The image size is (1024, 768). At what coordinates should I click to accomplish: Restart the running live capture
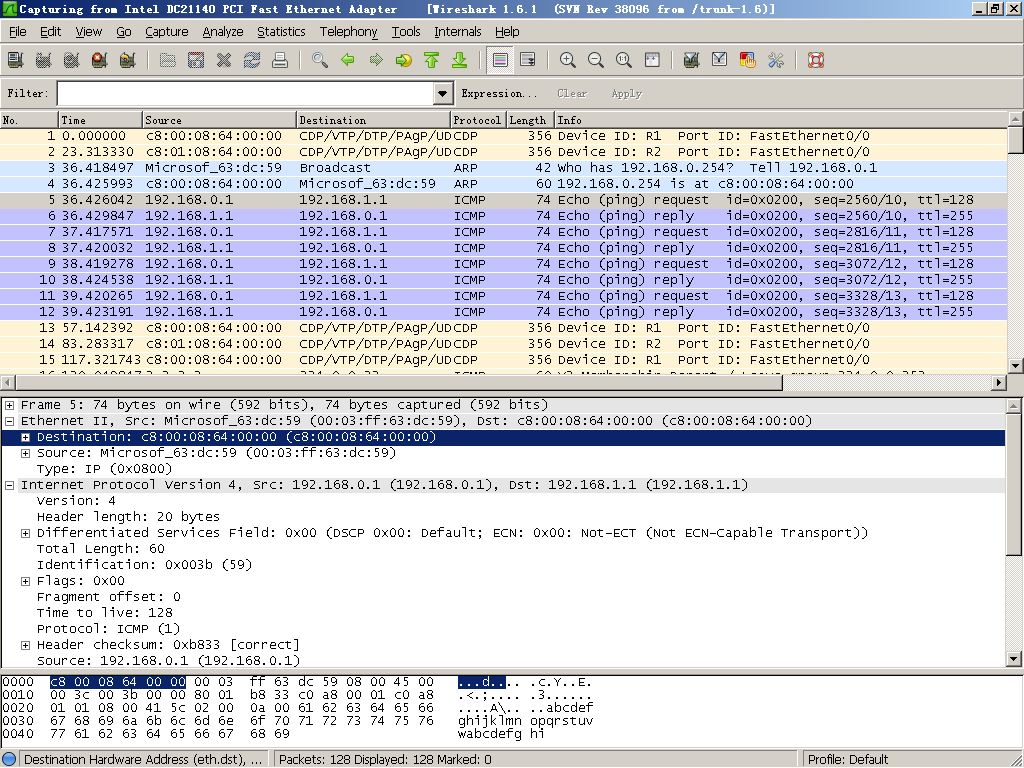(128, 60)
